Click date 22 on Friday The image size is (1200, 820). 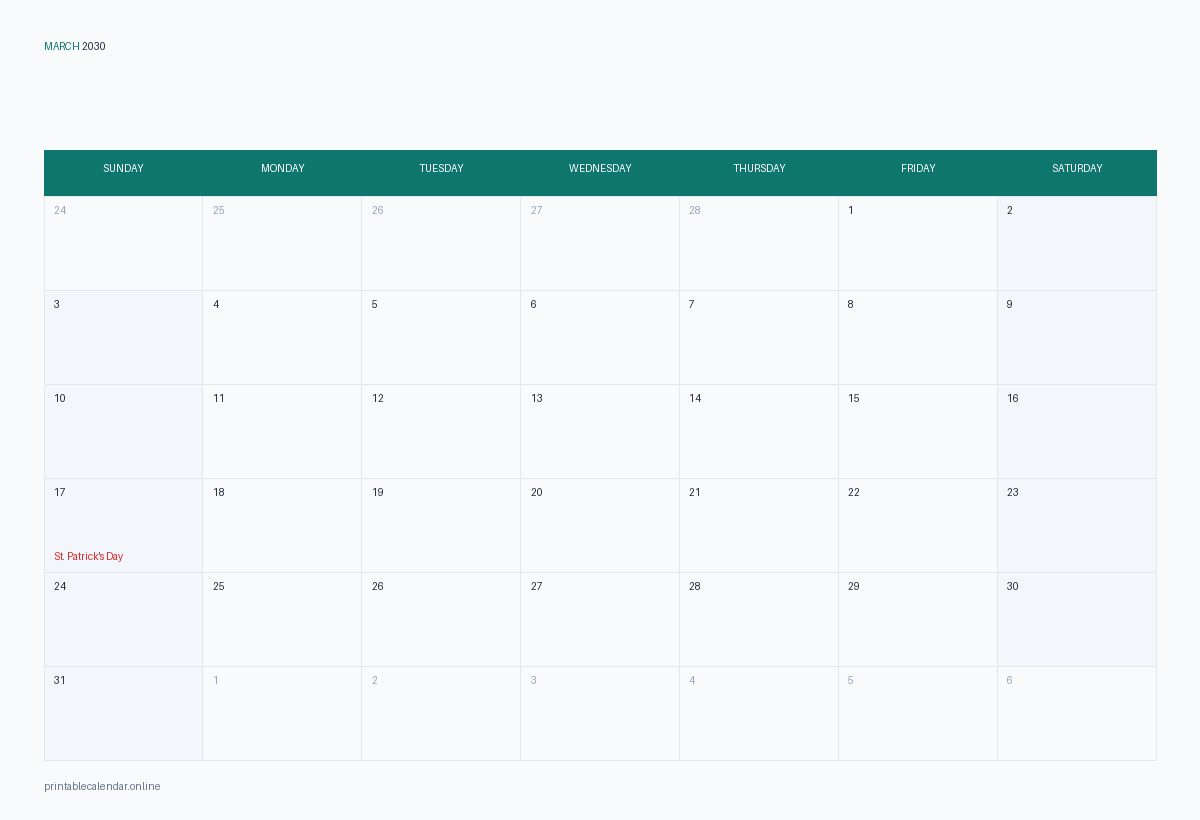click(918, 525)
